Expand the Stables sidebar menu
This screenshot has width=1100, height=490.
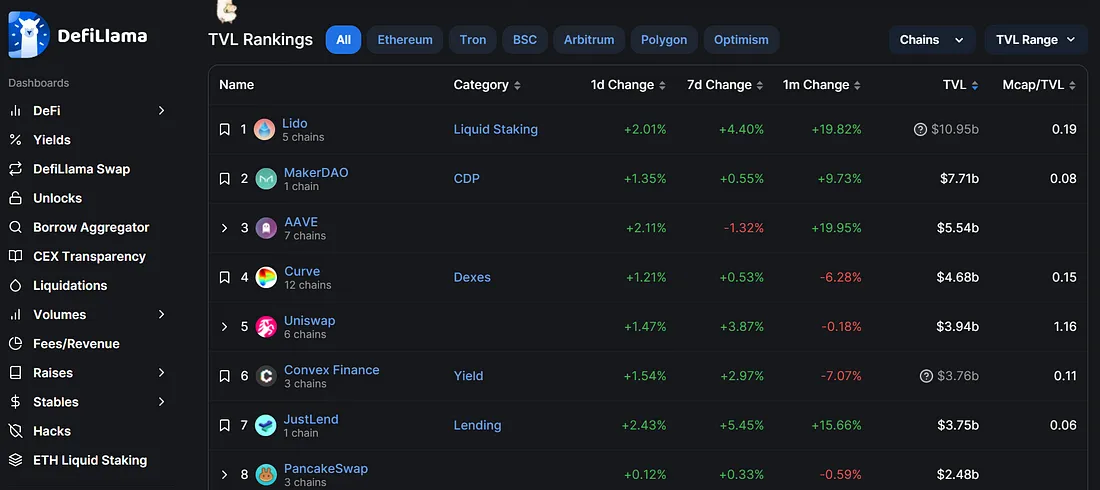pyautogui.click(x=161, y=402)
